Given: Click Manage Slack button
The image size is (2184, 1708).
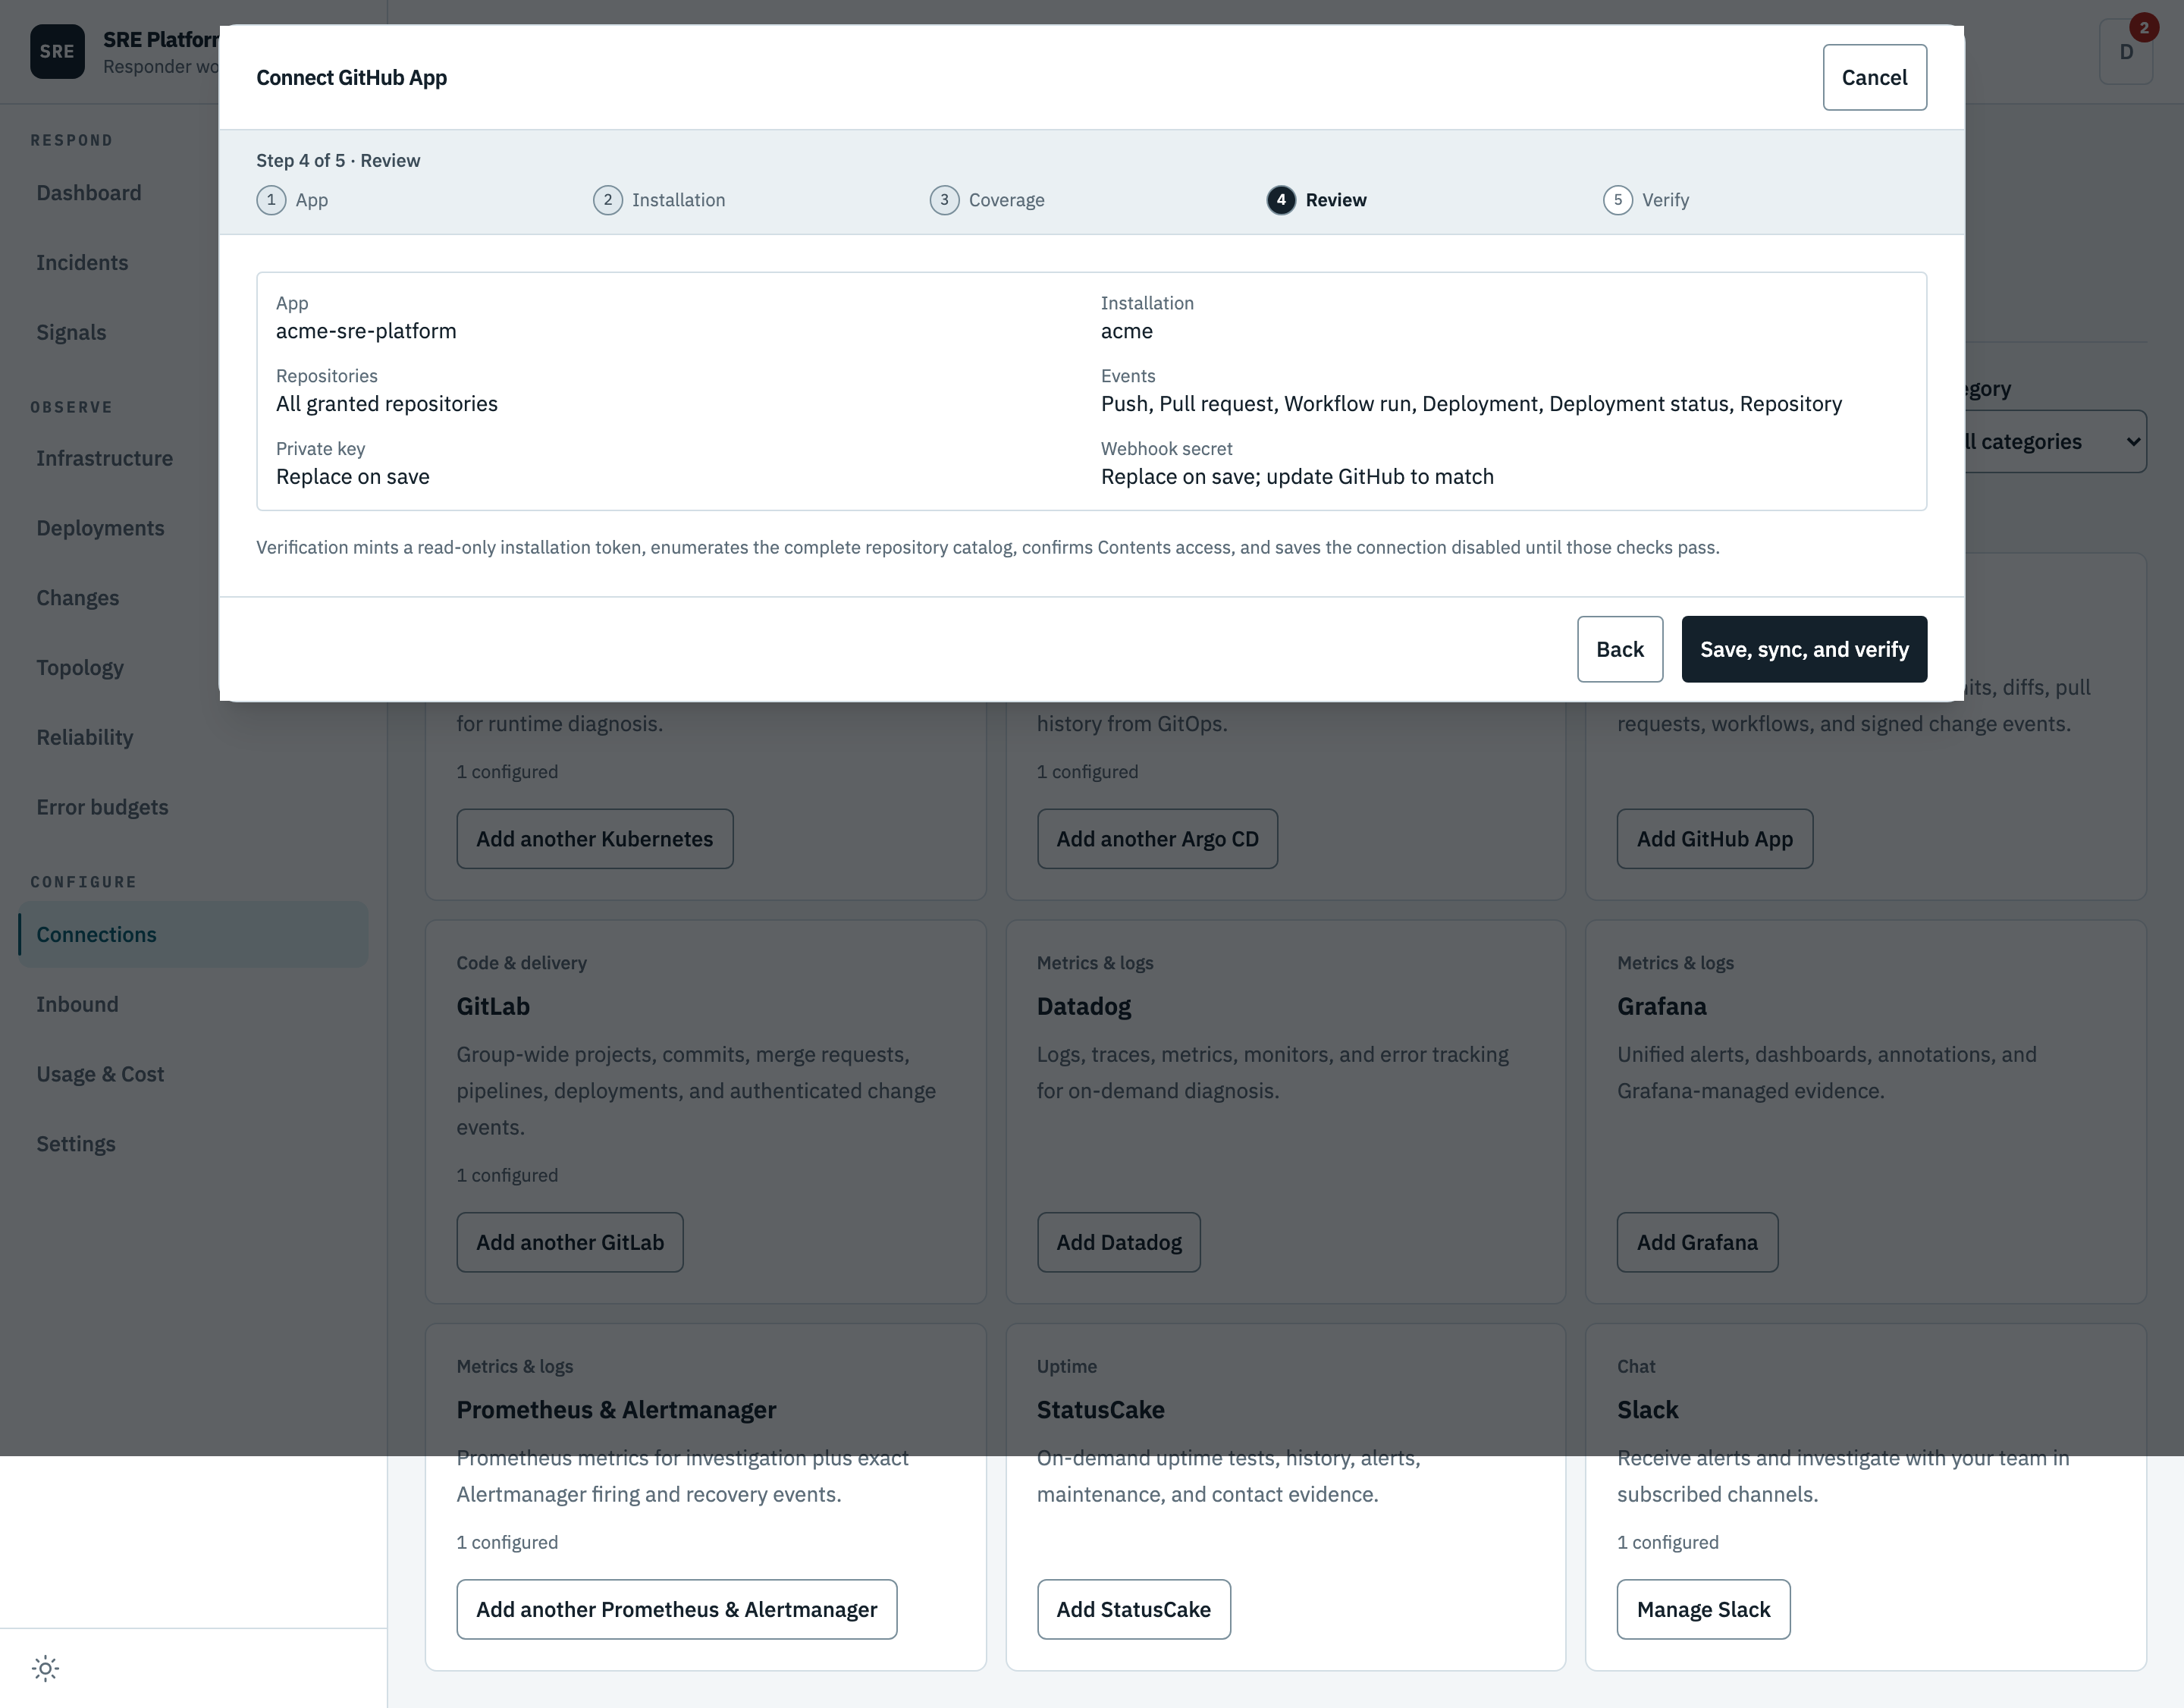Looking at the screenshot, I should click(x=1703, y=1609).
